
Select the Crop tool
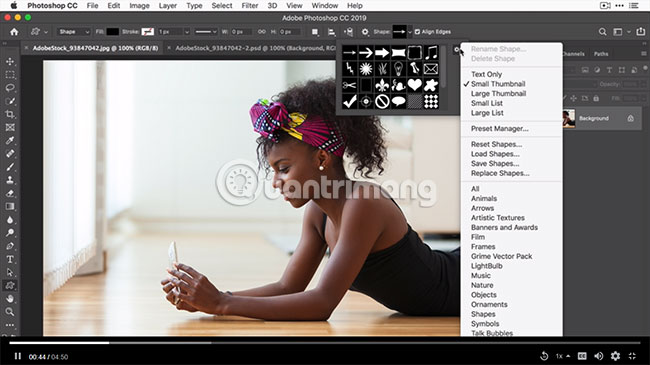coord(10,114)
